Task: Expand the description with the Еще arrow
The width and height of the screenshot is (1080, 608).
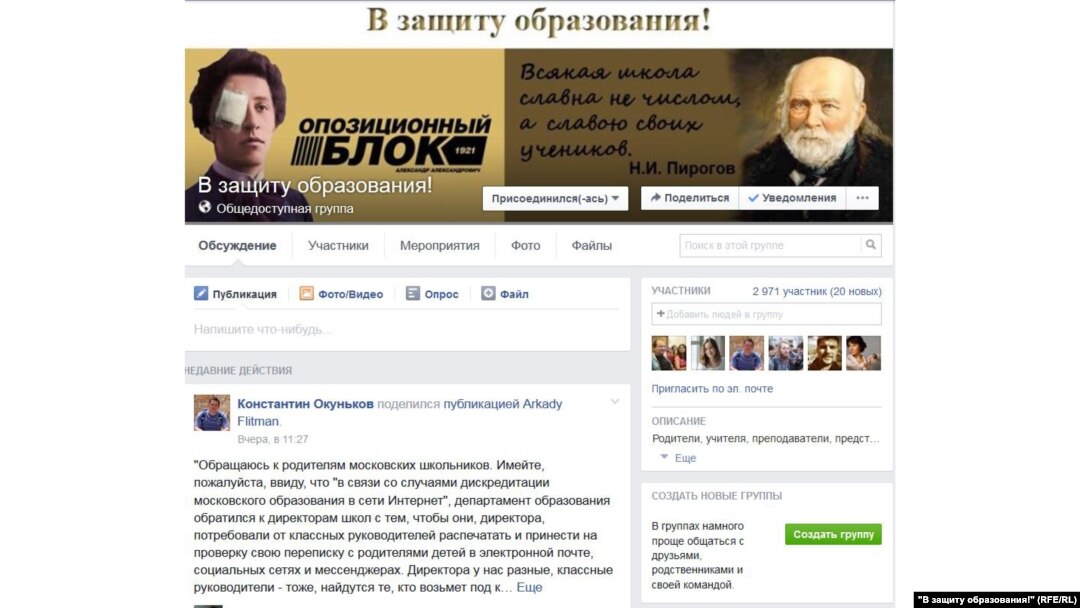Action: coord(678,458)
